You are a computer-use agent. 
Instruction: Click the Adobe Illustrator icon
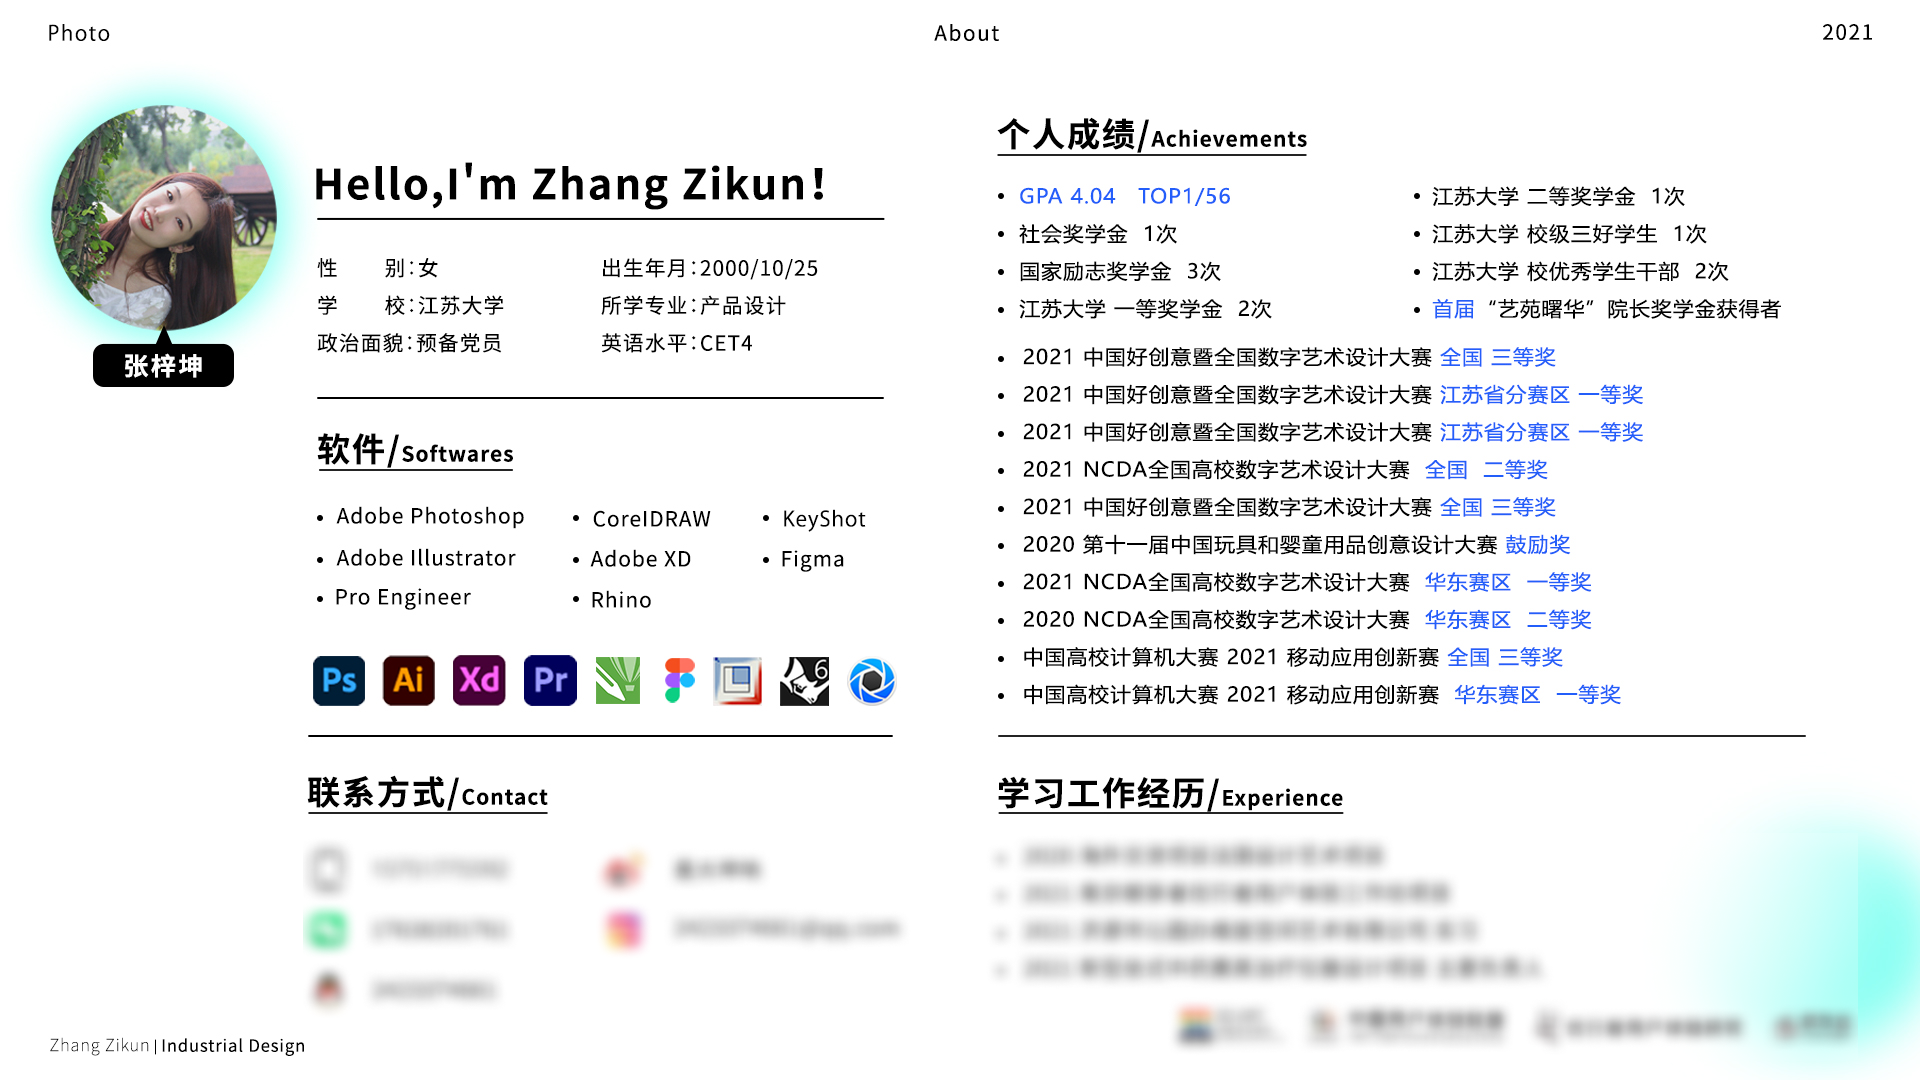point(408,680)
